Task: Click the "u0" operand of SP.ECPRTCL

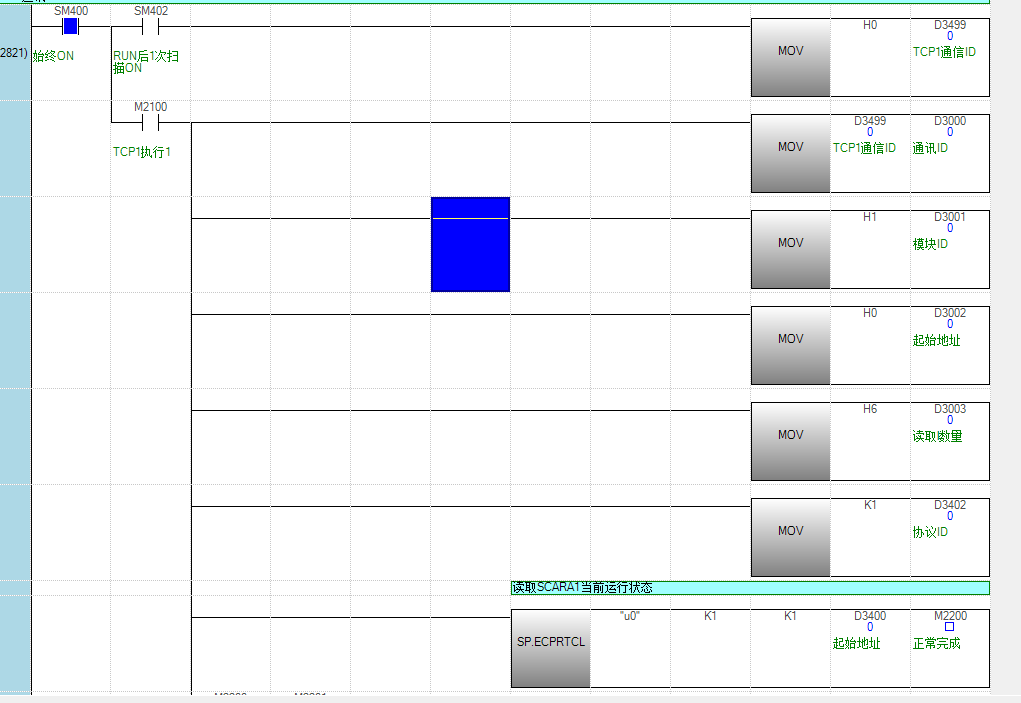Action: pos(629,616)
